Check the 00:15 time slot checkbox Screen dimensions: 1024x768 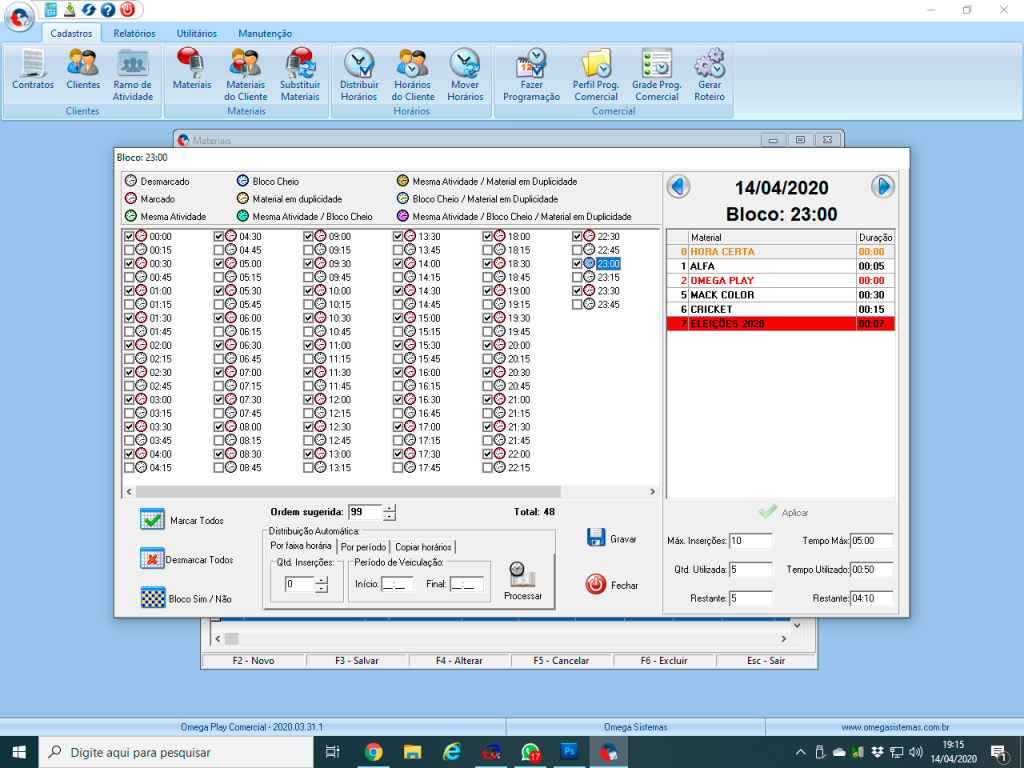pyautogui.click(x=128, y=250)
